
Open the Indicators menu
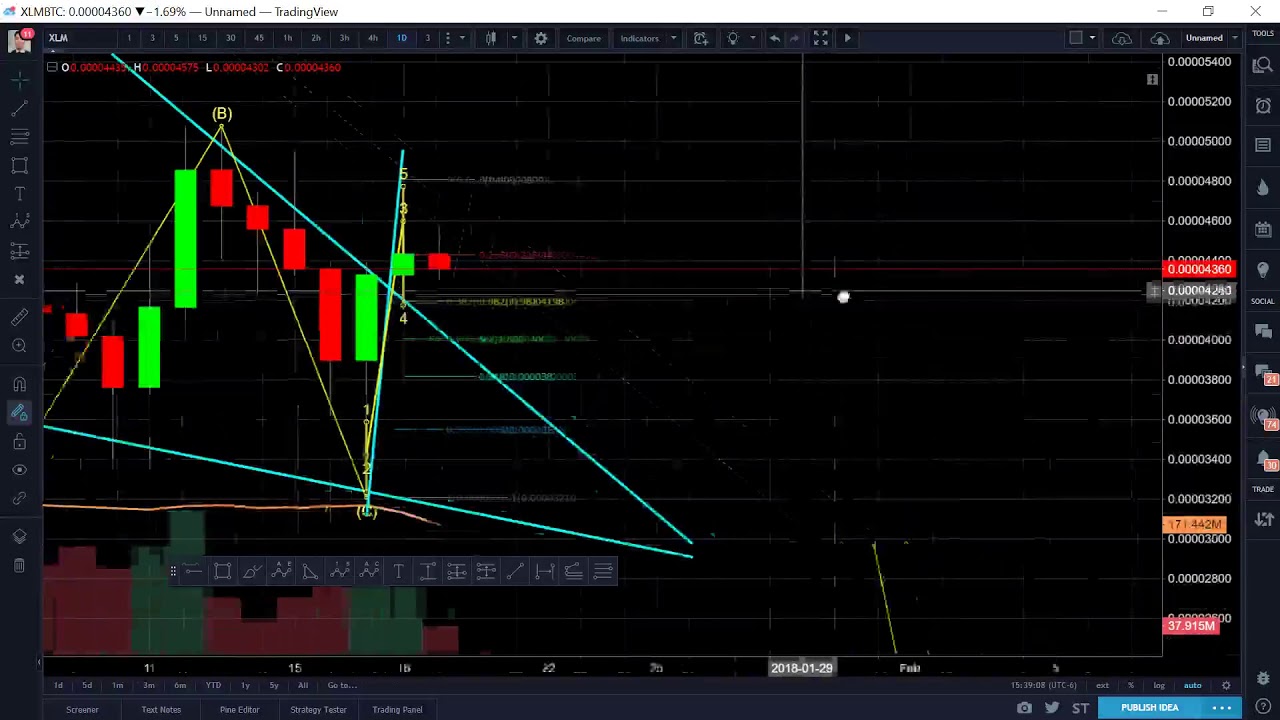coord(639,38)
